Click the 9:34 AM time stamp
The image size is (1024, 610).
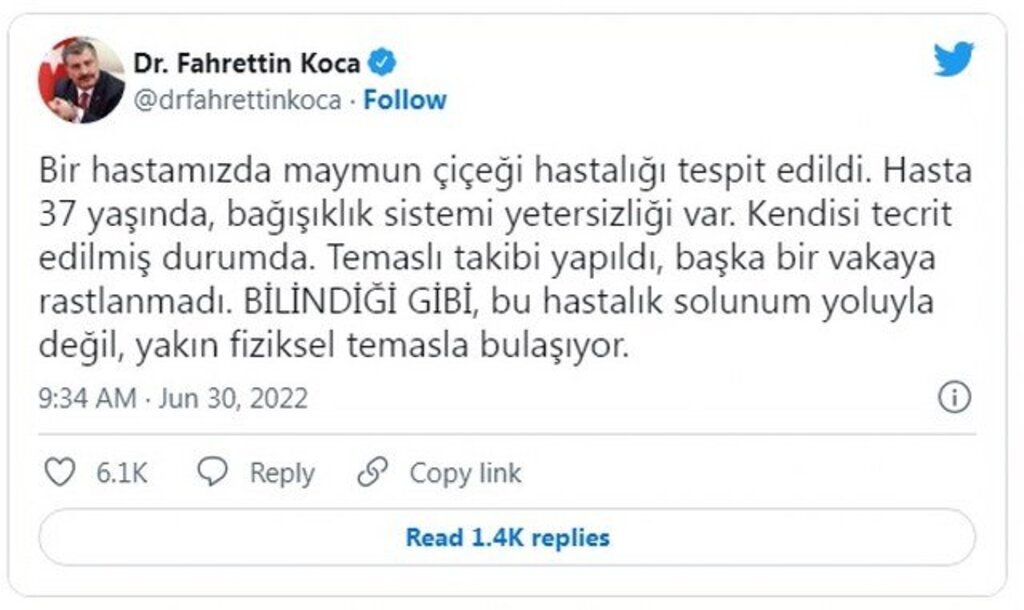click(86, 398)
